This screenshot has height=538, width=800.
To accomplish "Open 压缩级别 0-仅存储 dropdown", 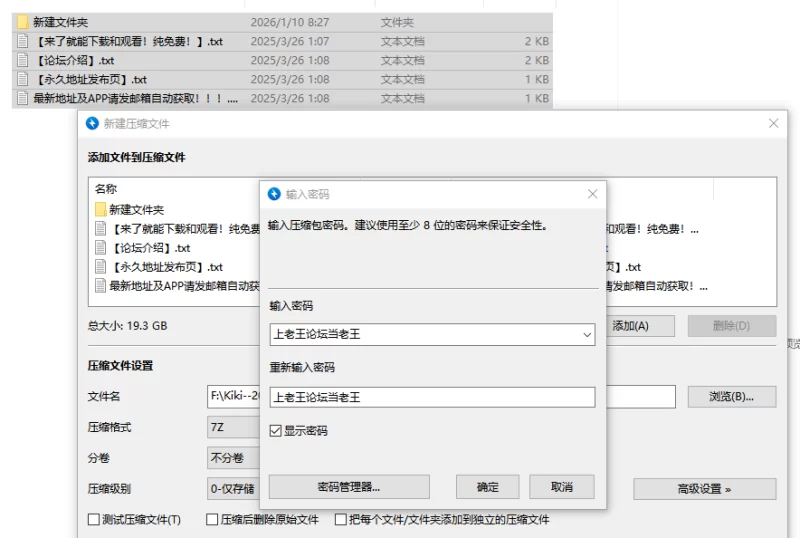I will pyautogui.click(x=234, y=489).
